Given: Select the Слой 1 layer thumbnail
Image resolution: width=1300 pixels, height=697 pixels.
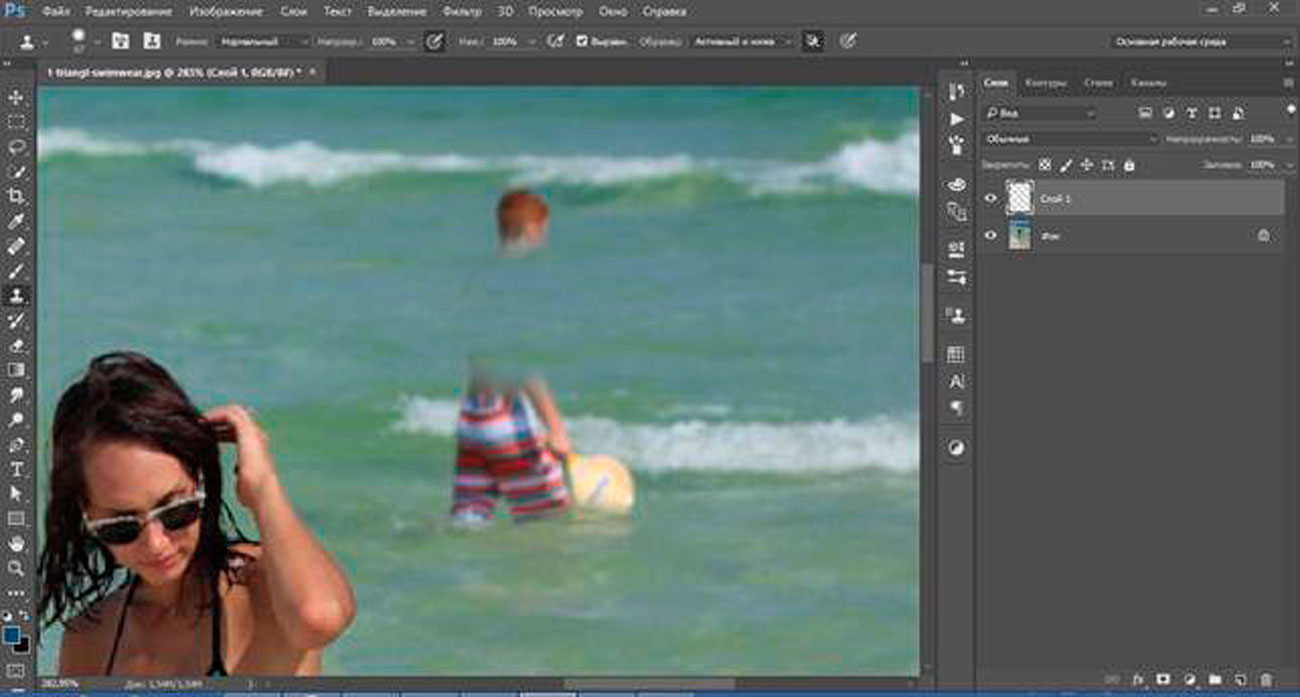Looking at the screenshot, I should [1019, 198].
